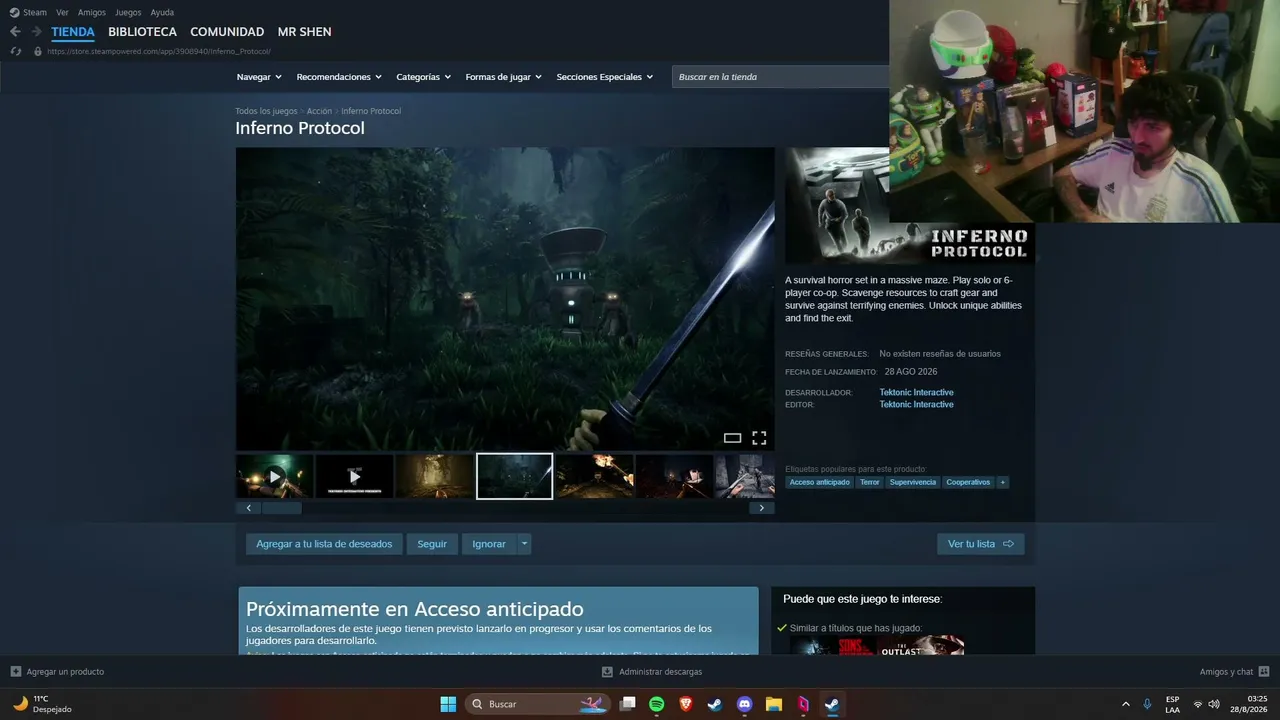Image resolution: width=1280 pixels, height=720 pixels.
Task: Click the thumbnail strip scrollbar handle
Action: pyautogui.click(x=281, y=508)
